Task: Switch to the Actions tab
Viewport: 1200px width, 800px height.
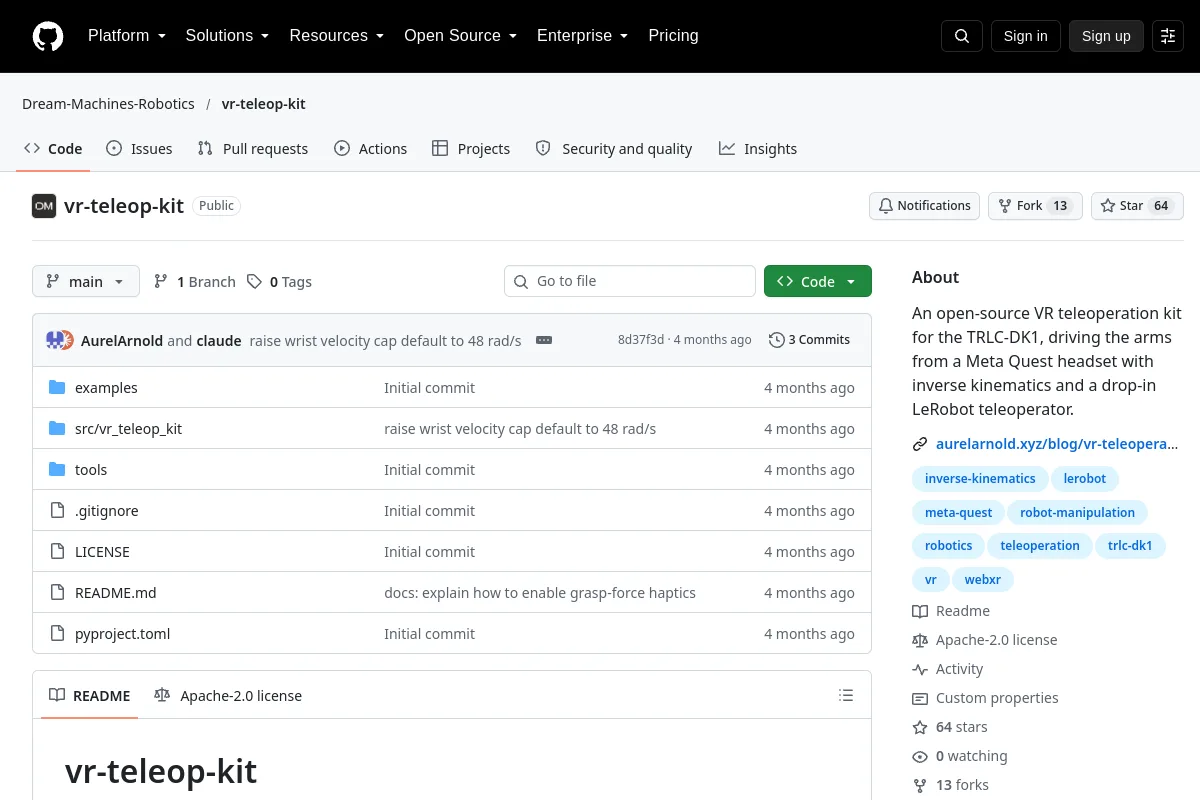Action: [371, 148]
